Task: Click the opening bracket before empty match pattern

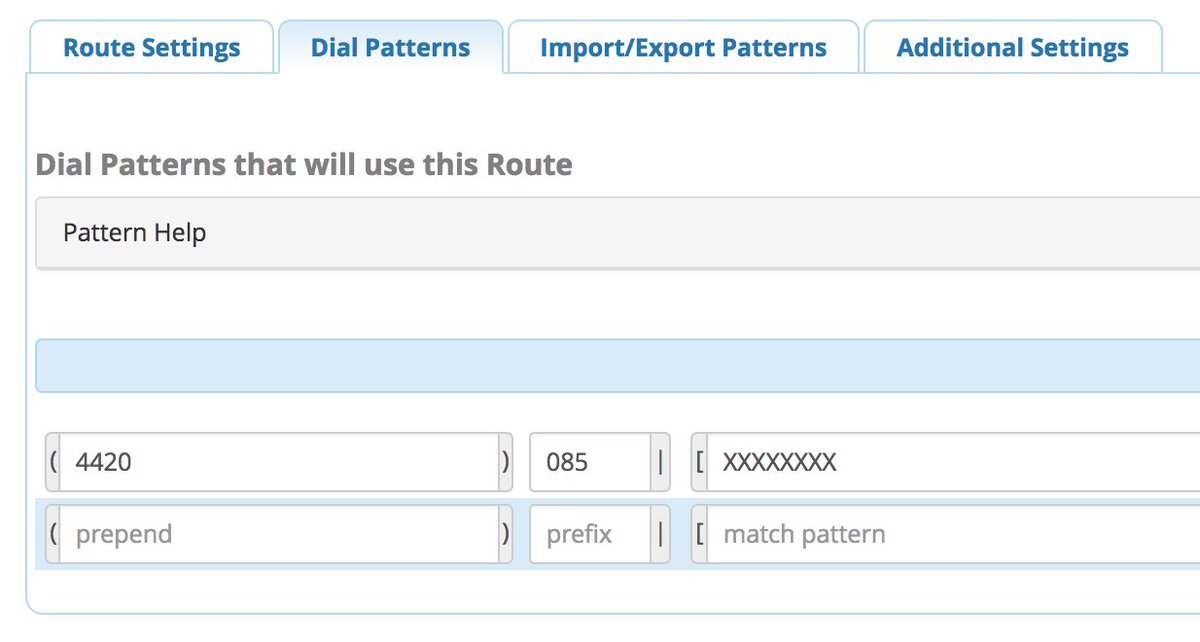Action: (x=699, y=534)
